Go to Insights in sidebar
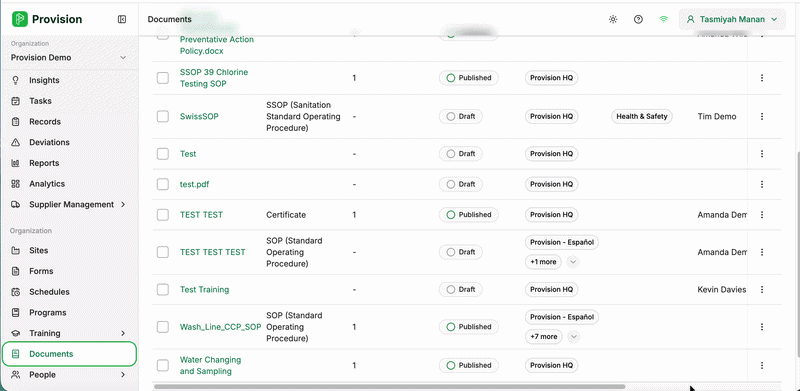 click(44, 80)
